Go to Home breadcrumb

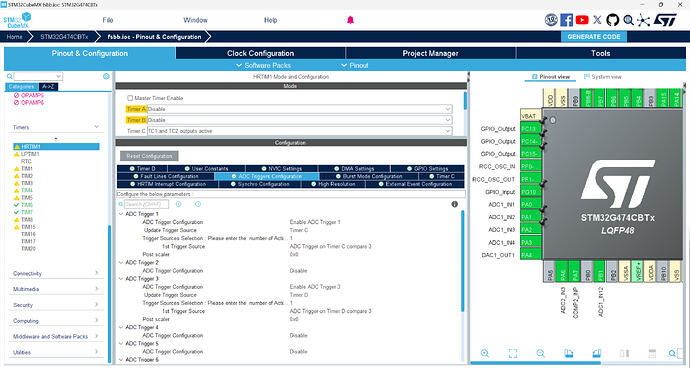coord(14,37)
